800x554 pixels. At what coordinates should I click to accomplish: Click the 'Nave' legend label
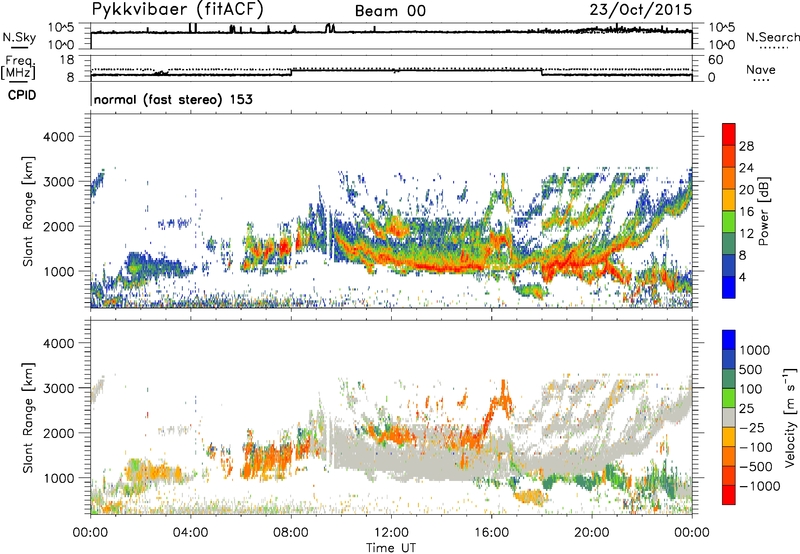click(x=761, y=69)
